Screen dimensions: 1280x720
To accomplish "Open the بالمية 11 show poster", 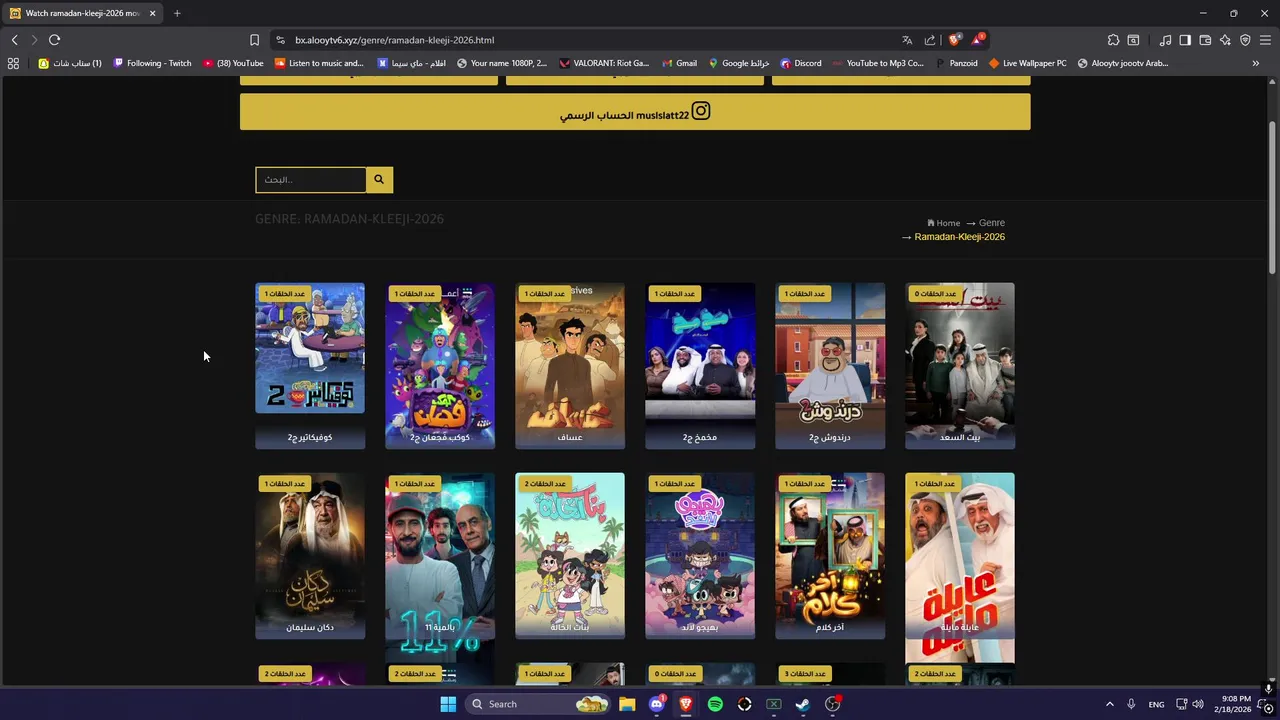I will click(x=440, y=556).
